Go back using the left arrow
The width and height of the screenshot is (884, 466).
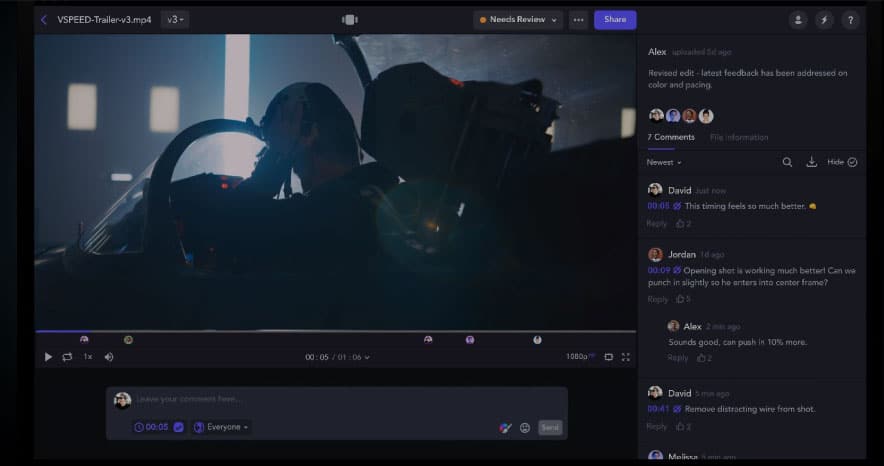(44, 19)
